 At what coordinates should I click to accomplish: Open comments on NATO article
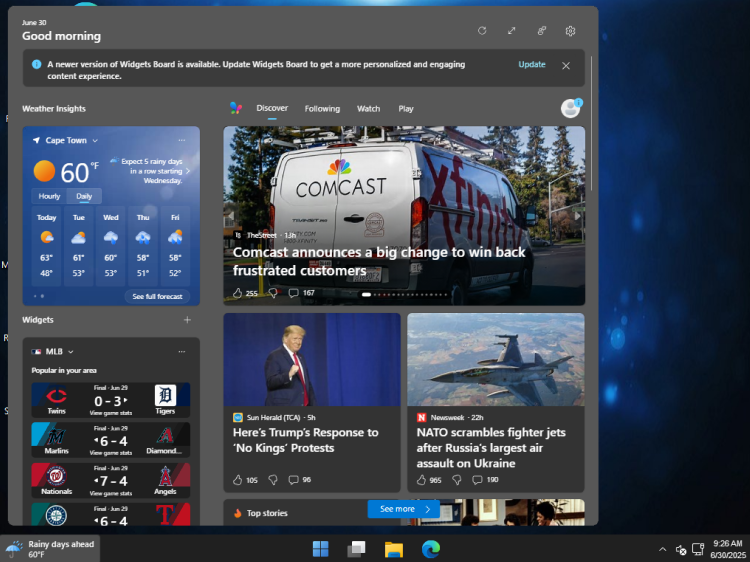pos(477,480)
